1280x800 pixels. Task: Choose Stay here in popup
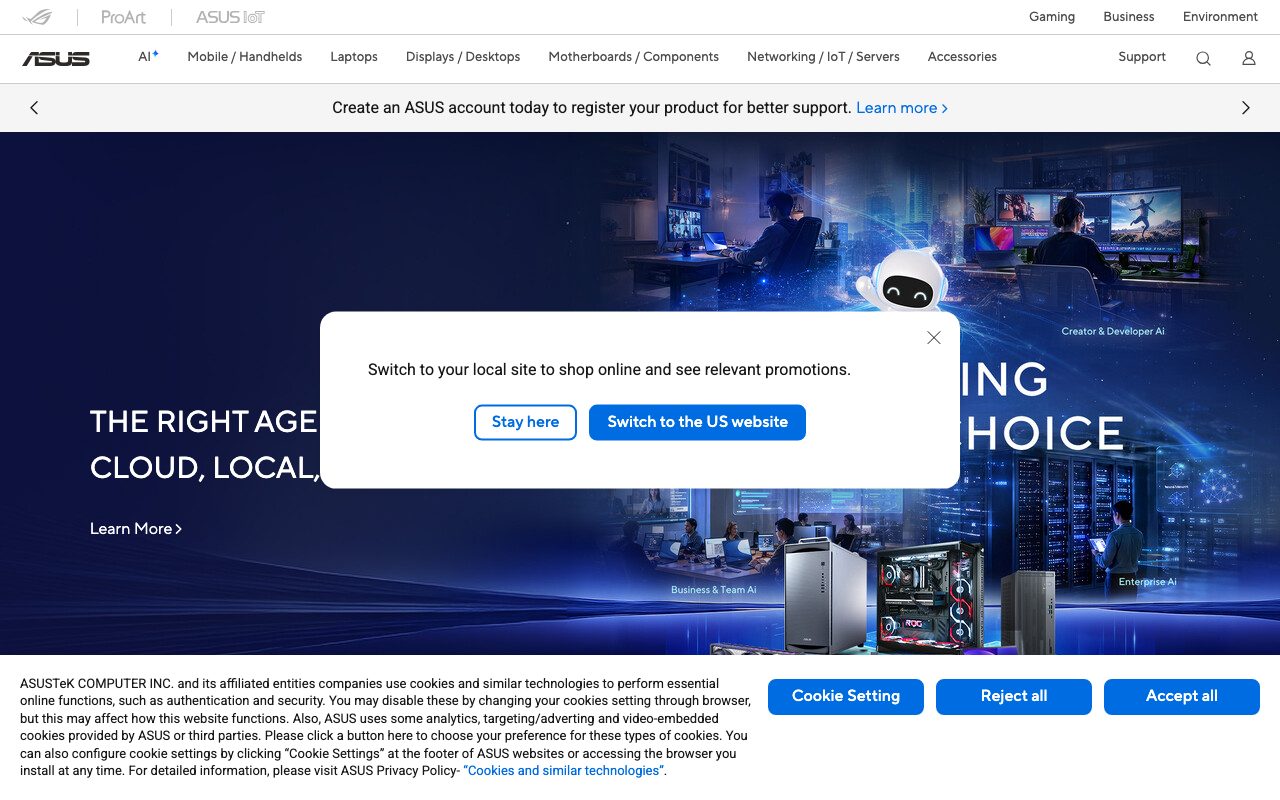click(x=525, y=422)
